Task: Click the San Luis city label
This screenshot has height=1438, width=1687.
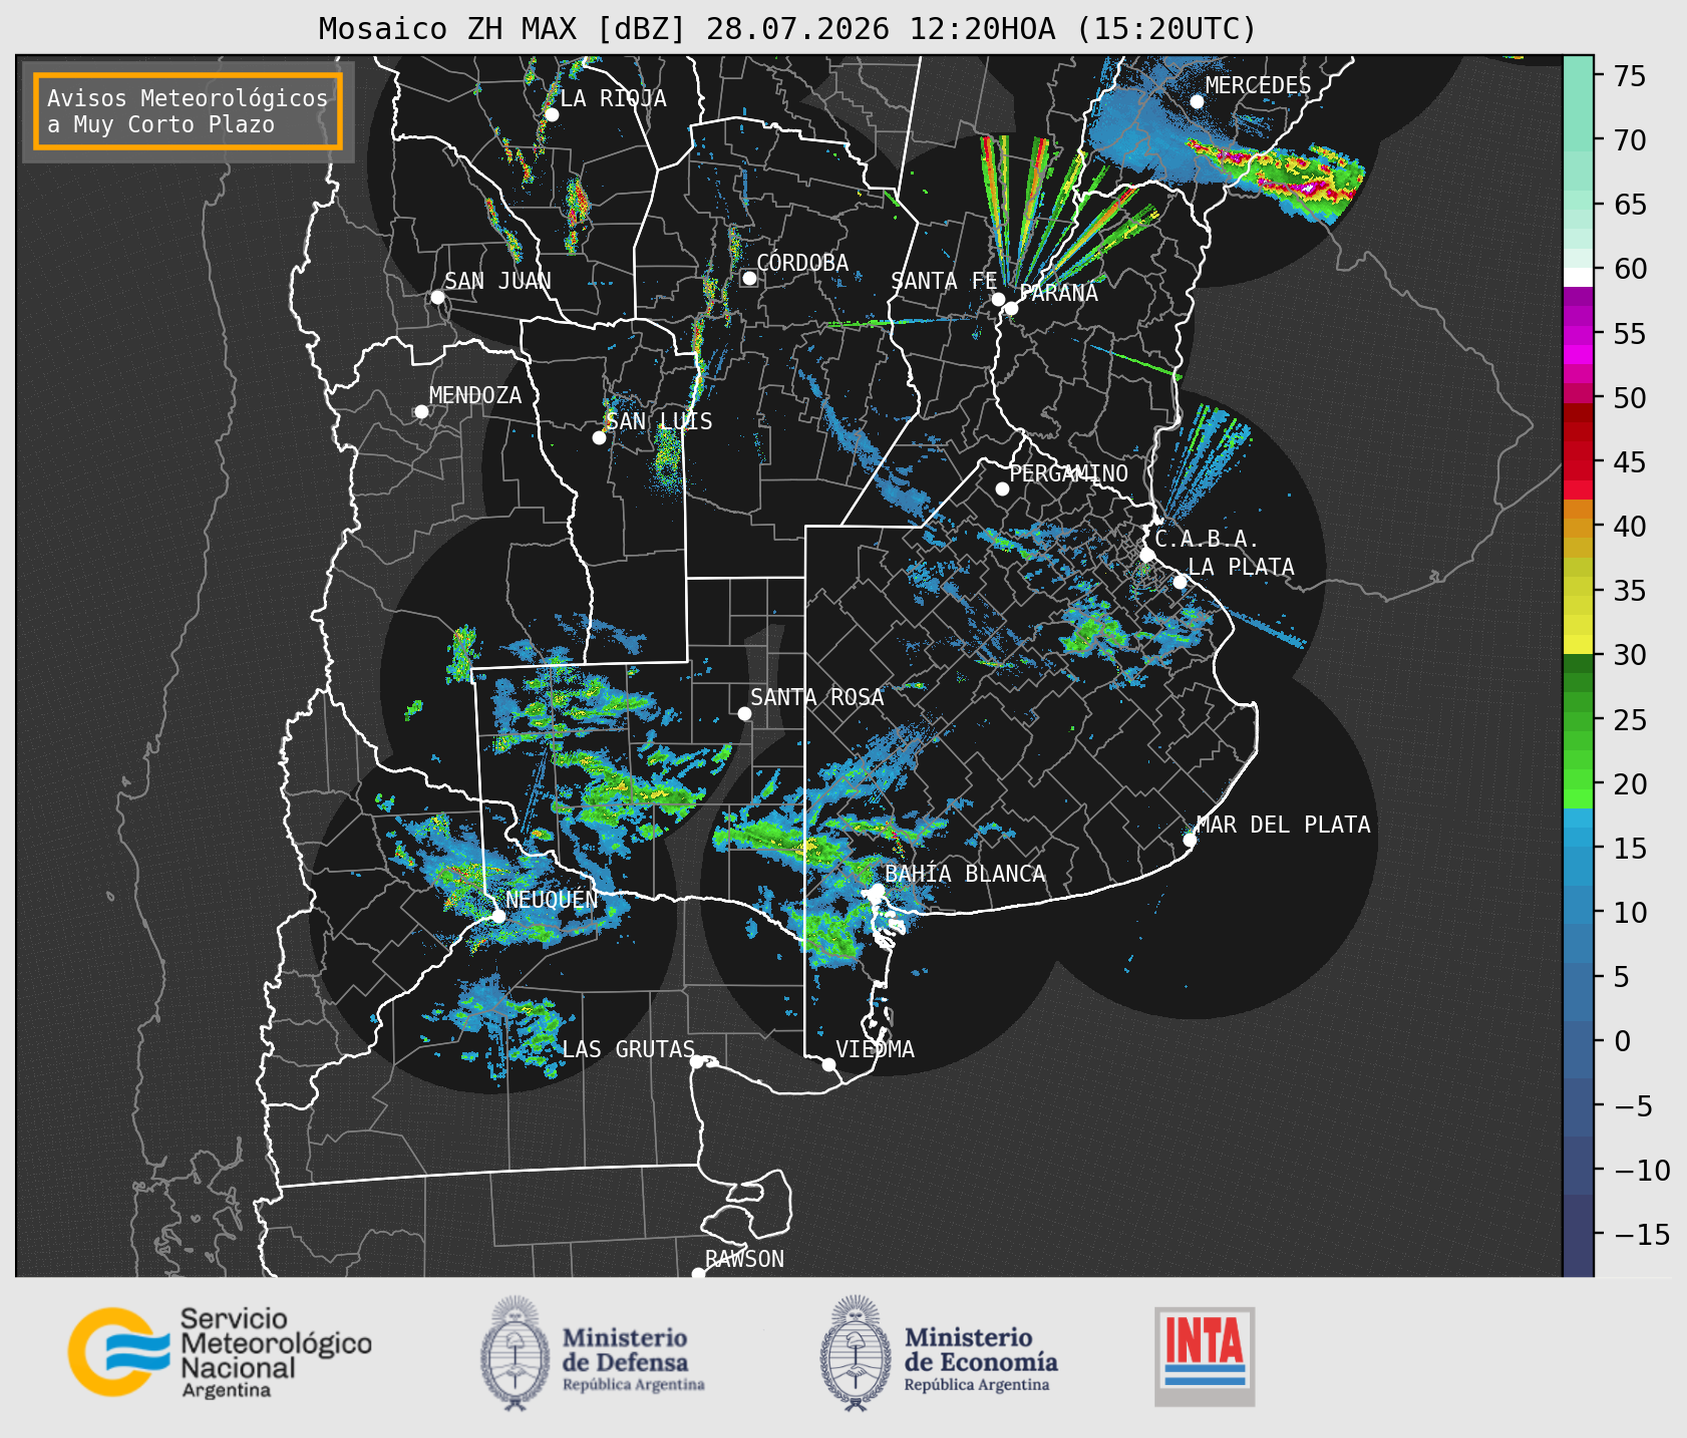Action: [x=660, y=421]
